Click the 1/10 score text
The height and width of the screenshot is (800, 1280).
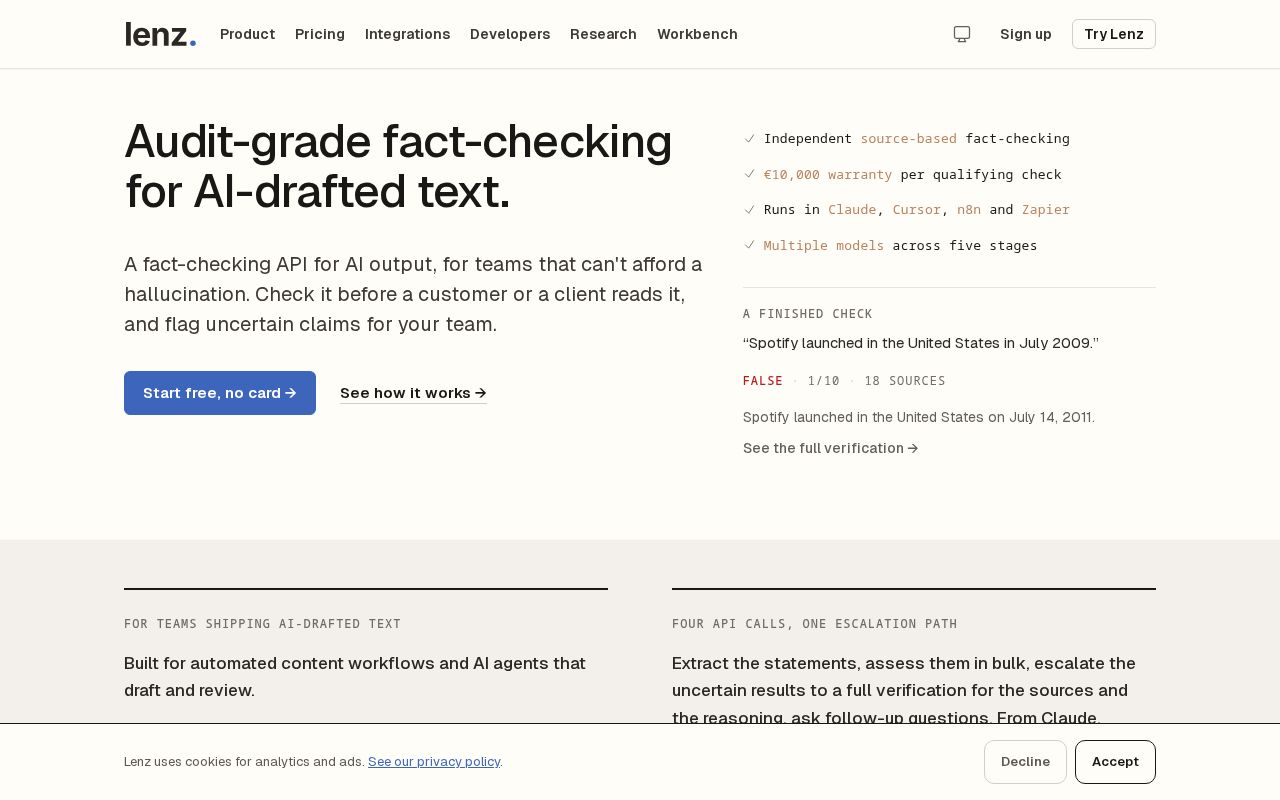[x=824, y=381]
